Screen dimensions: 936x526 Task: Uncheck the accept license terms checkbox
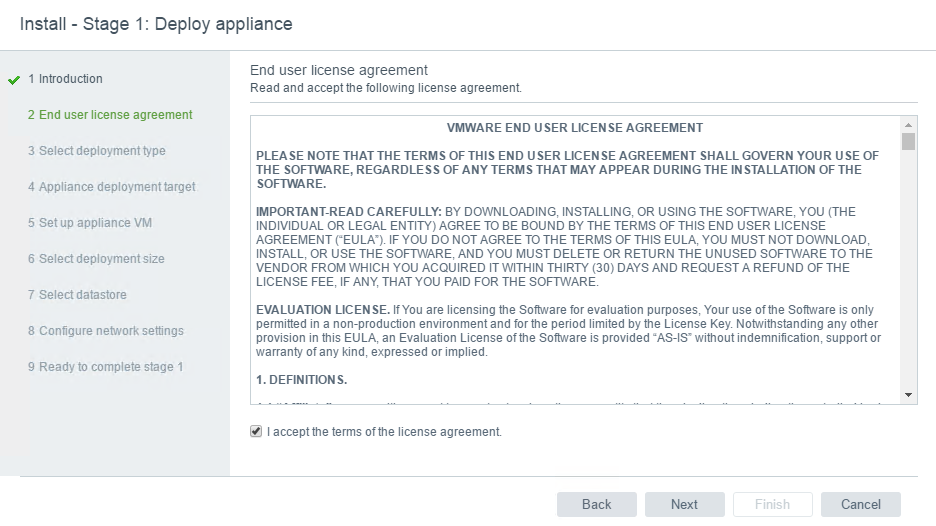[x=256, y=431]
